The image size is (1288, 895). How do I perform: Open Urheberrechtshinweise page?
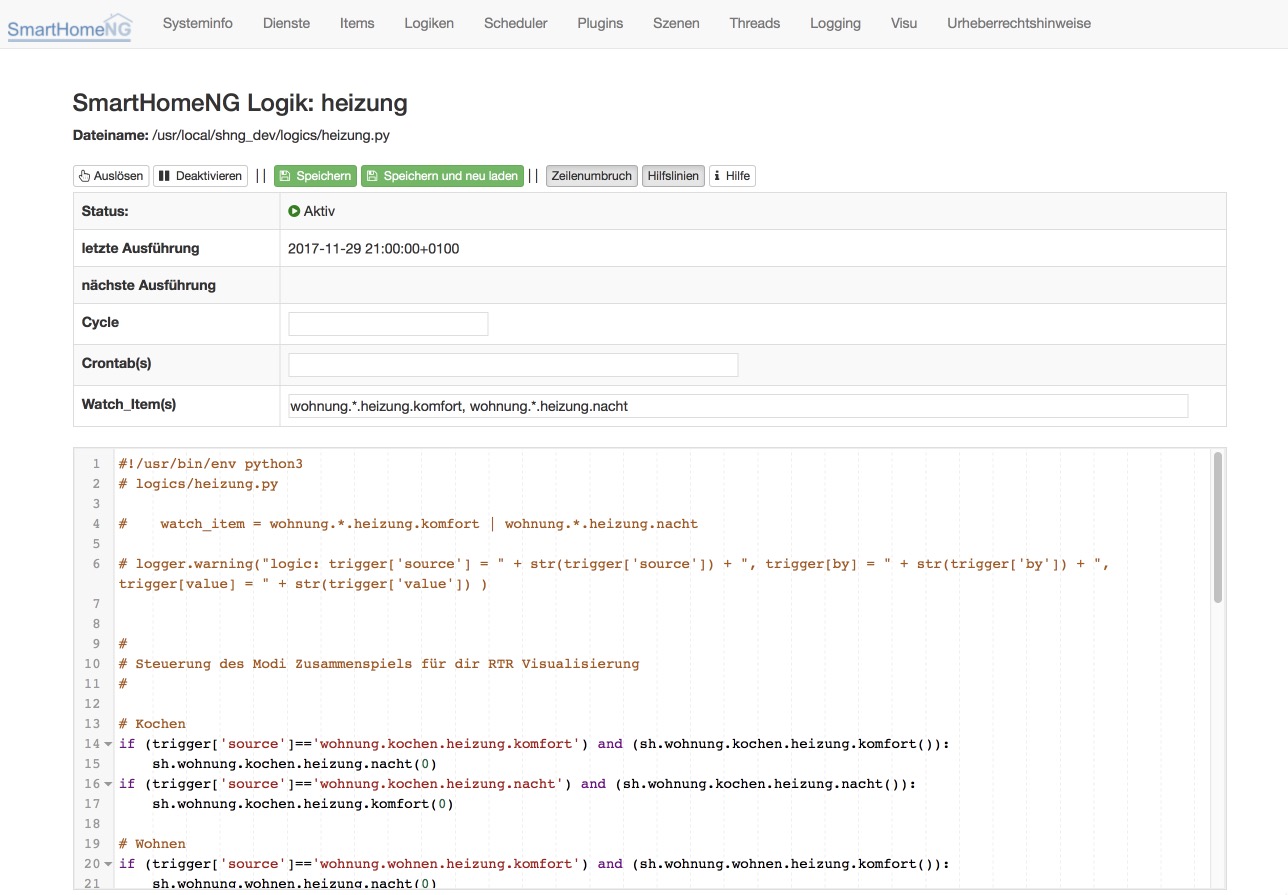tap(1019, 23)
